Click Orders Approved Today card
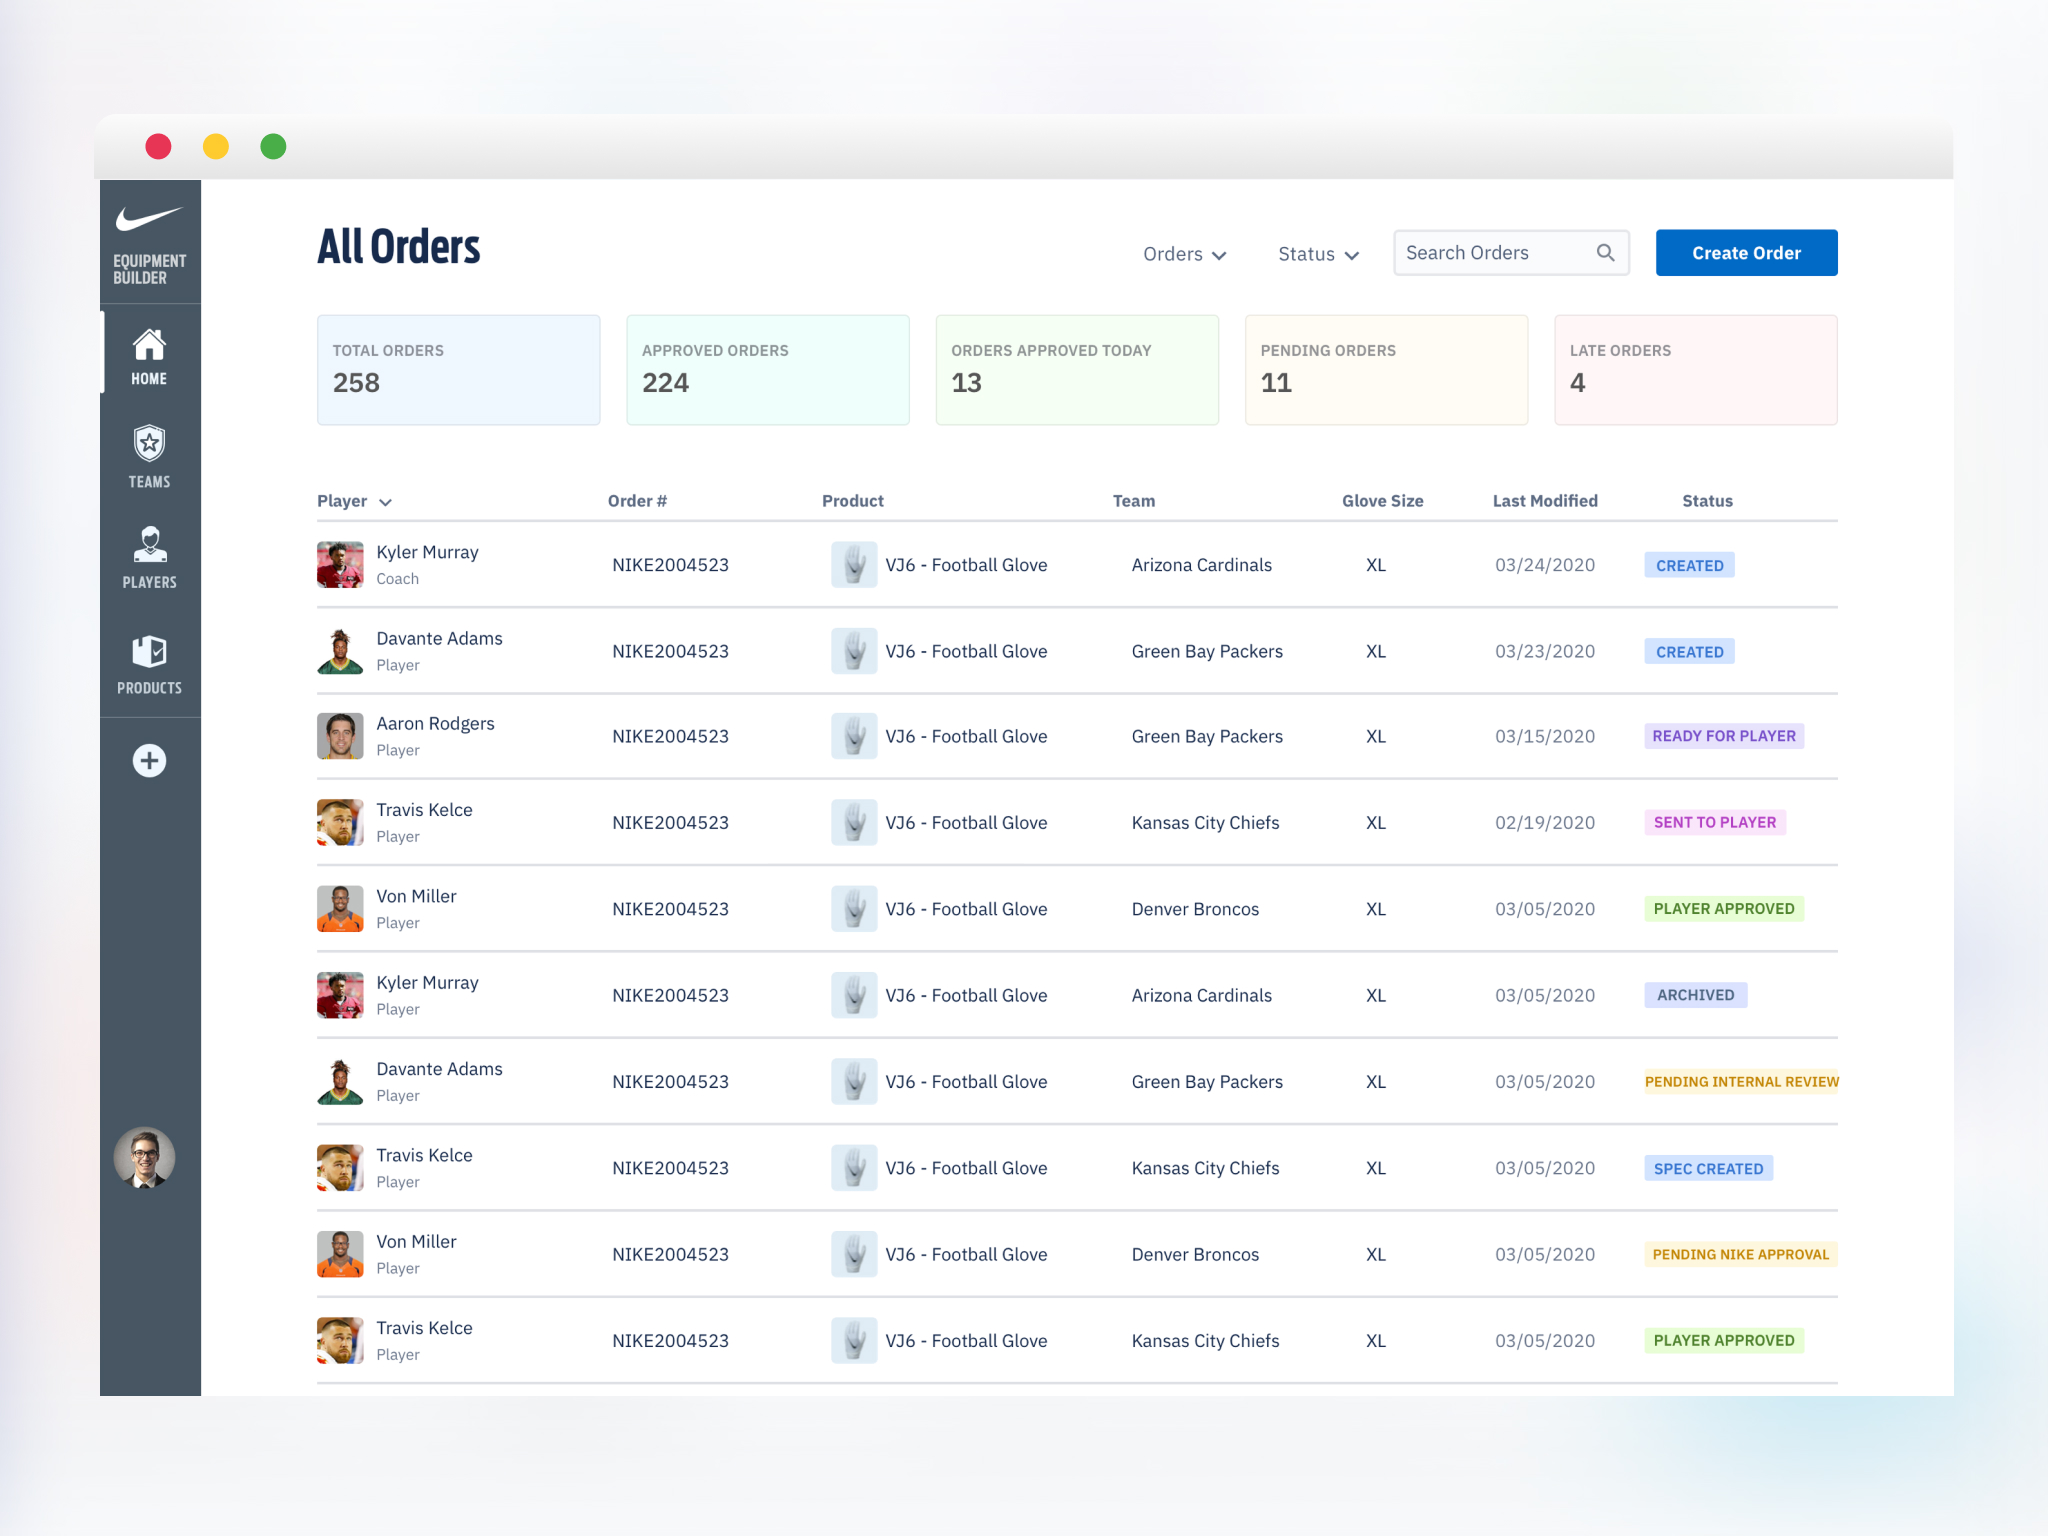 1077,370
